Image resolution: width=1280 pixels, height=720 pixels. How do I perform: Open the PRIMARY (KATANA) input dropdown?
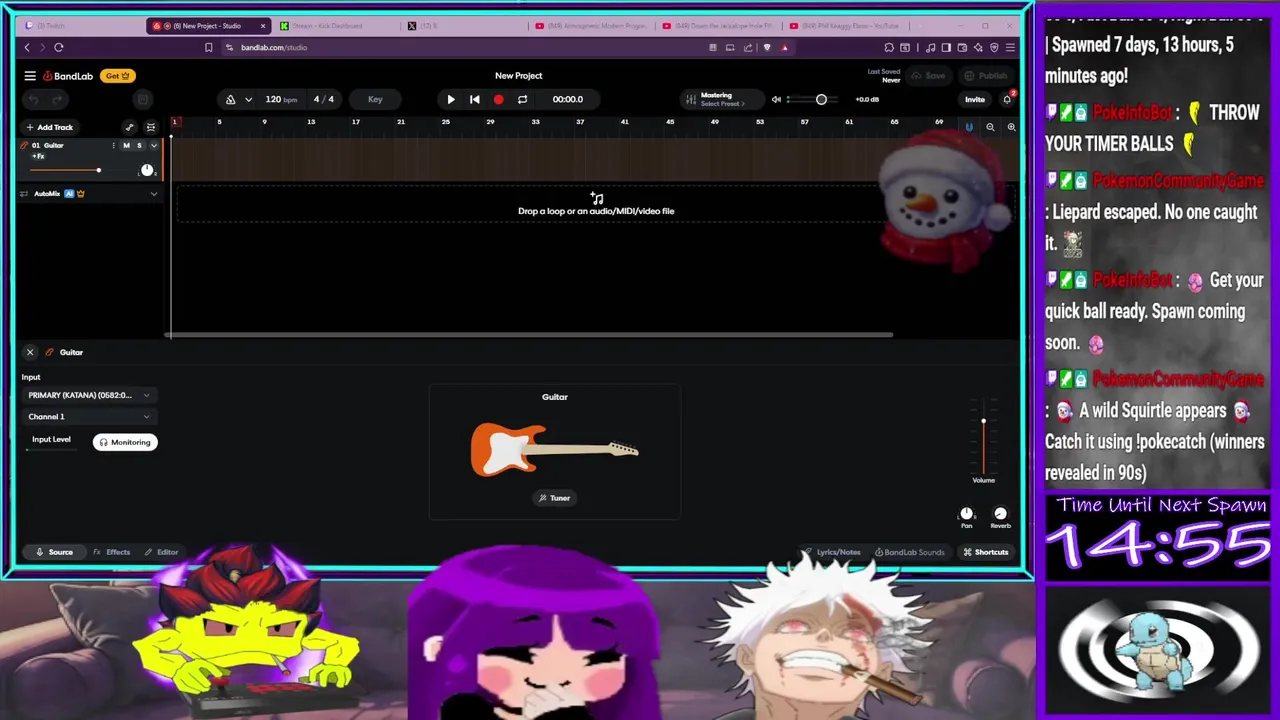pyautogui.click(x=89, y=395)
